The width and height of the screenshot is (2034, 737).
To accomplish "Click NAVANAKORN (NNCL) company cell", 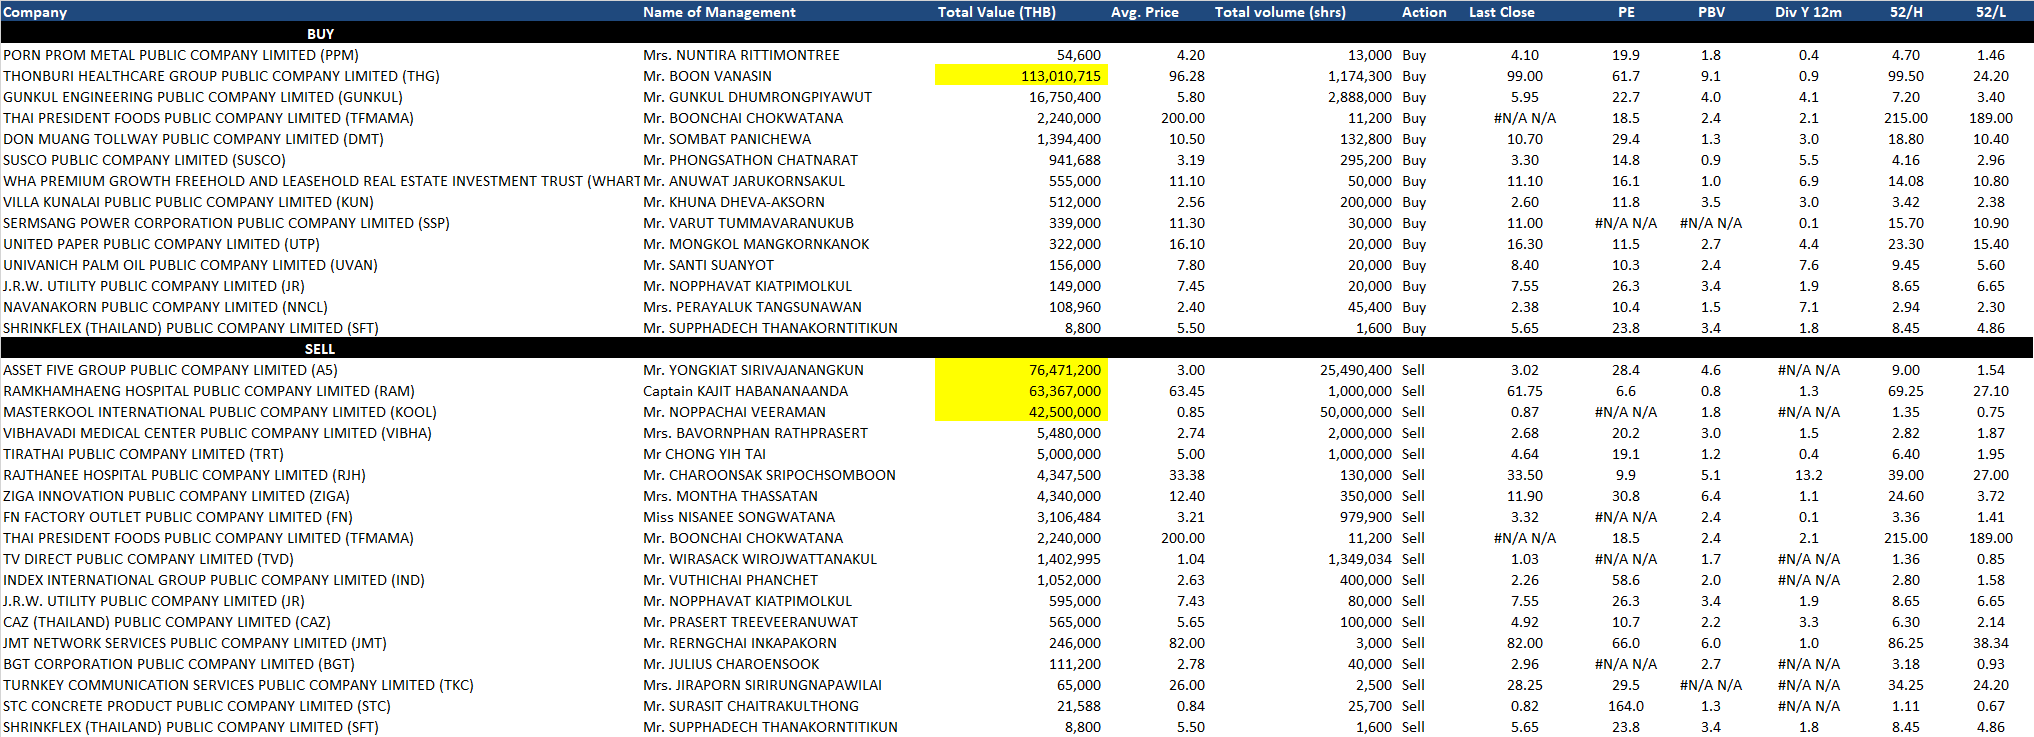I will (x=165, y=307).
